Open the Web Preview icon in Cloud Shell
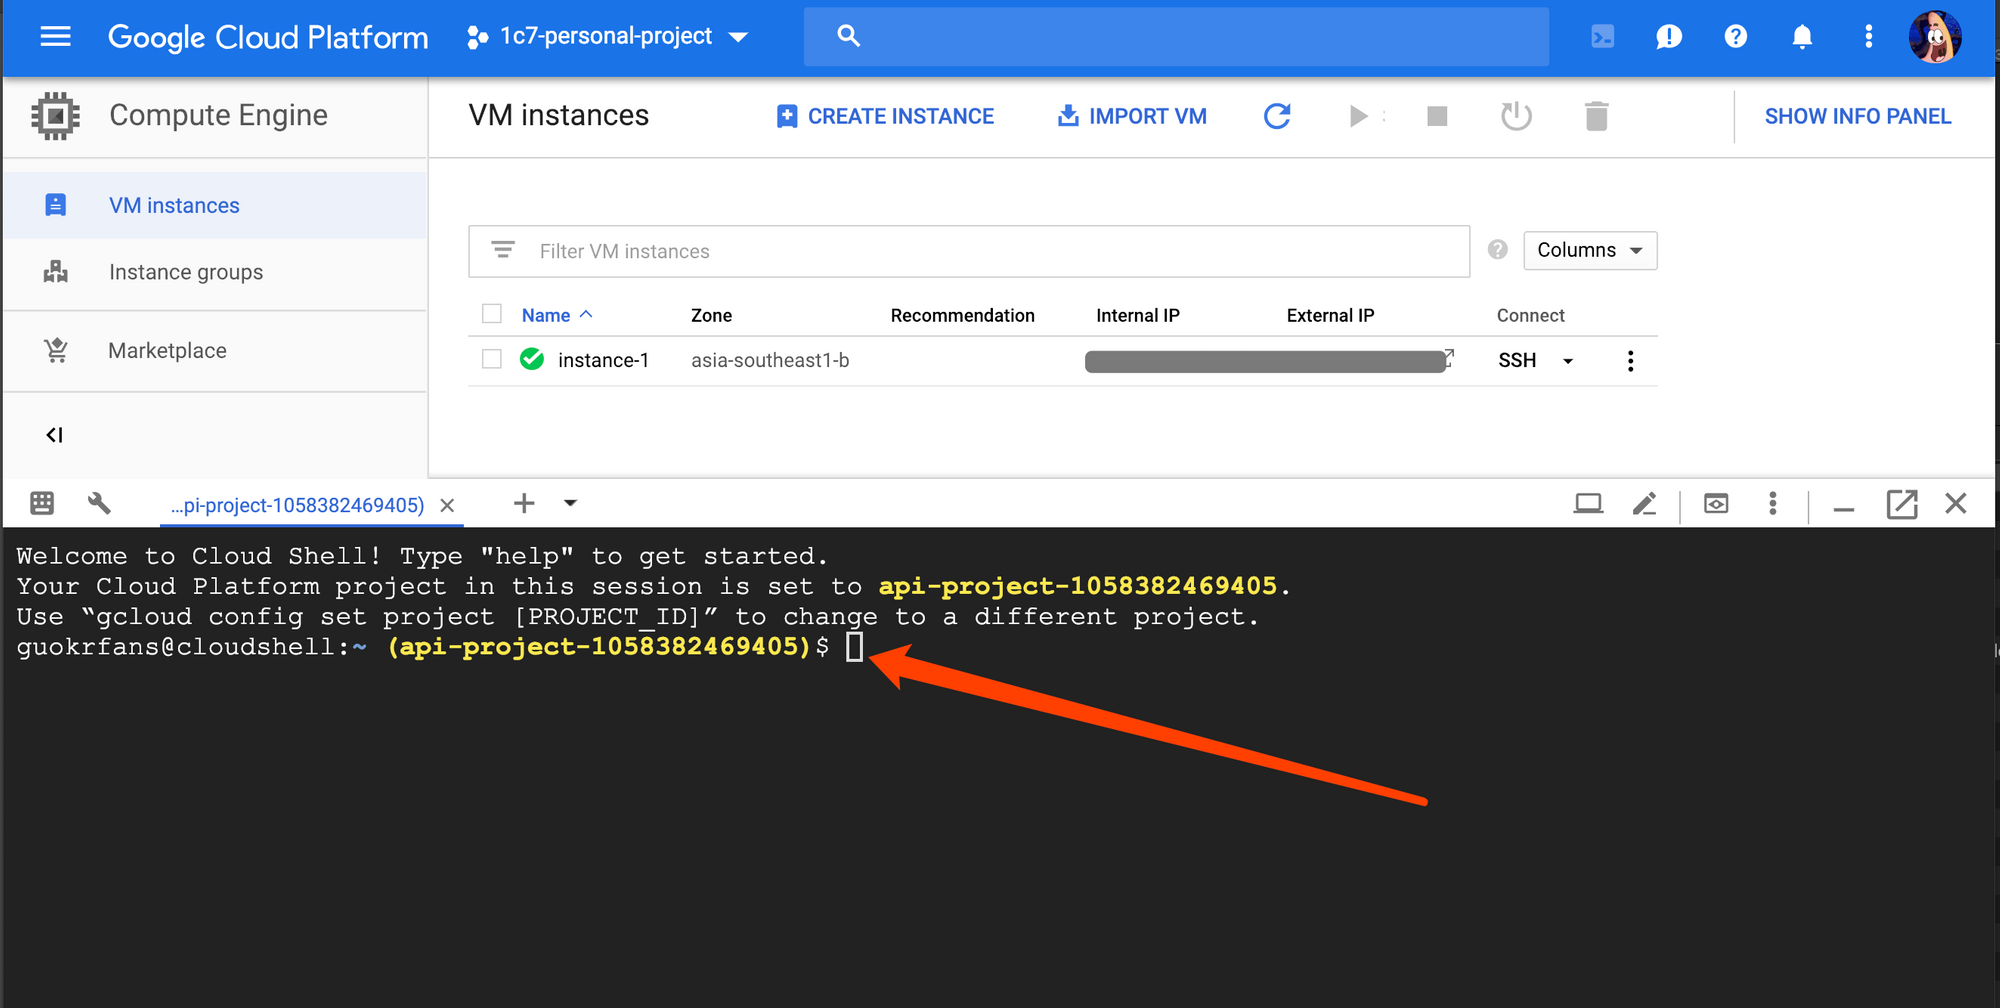Screen dimensions: 2000x1008 pos(1716,504)
